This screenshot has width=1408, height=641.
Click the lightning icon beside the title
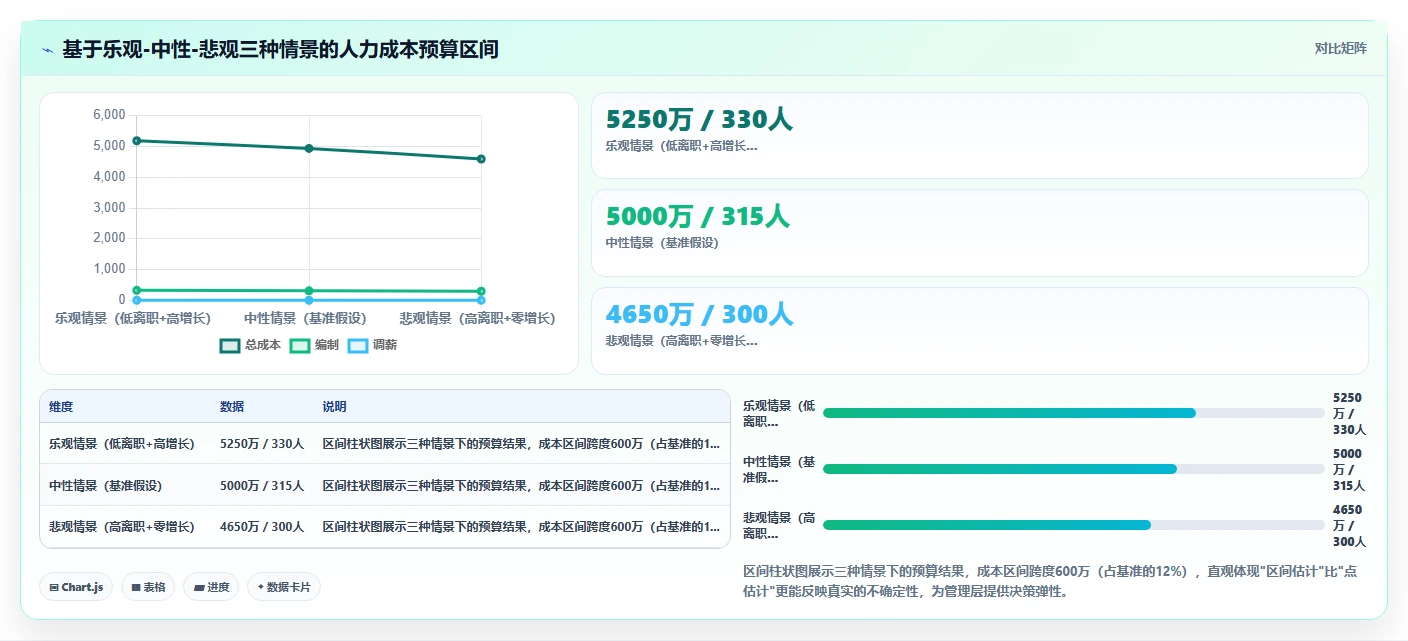[47, 50]
